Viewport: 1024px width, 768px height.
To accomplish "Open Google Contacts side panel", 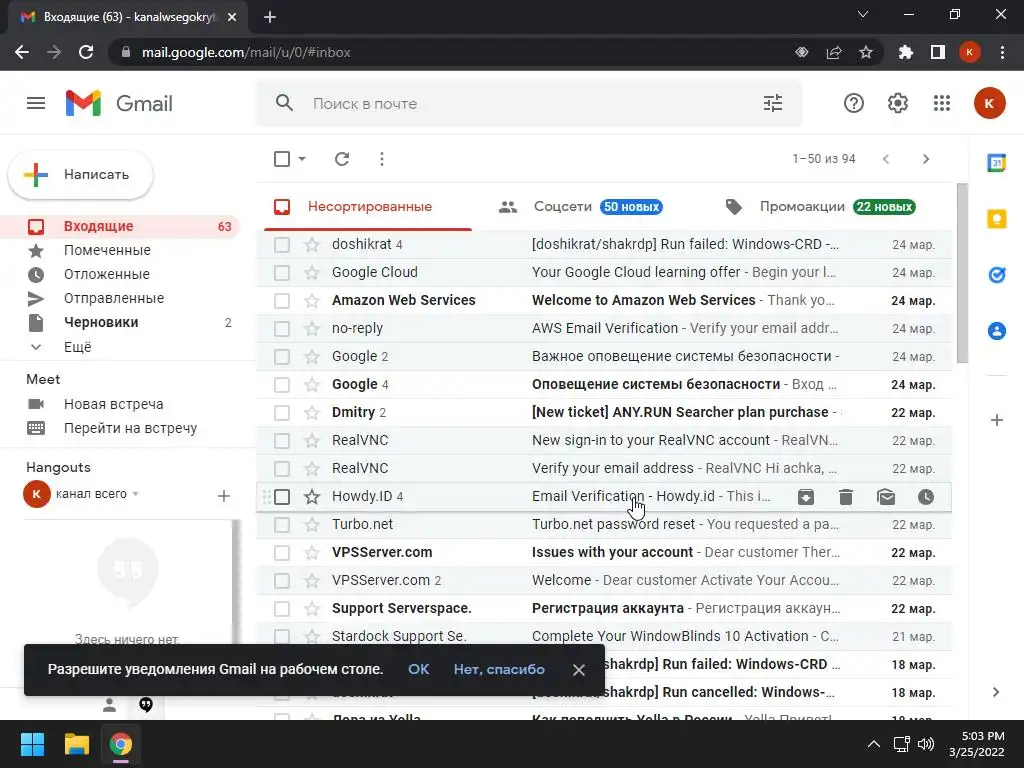I will point(997,331).
